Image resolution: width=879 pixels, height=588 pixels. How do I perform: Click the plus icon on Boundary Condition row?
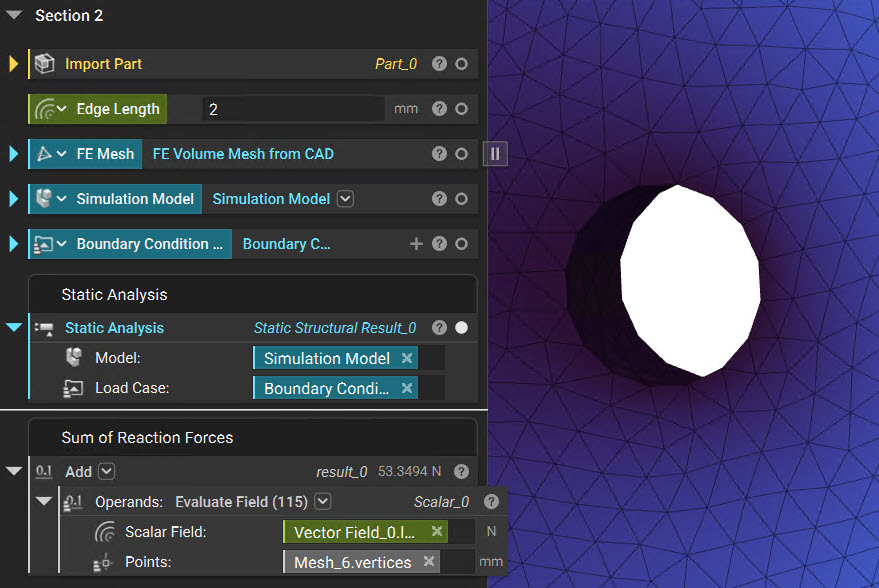[x=416, y=244]
